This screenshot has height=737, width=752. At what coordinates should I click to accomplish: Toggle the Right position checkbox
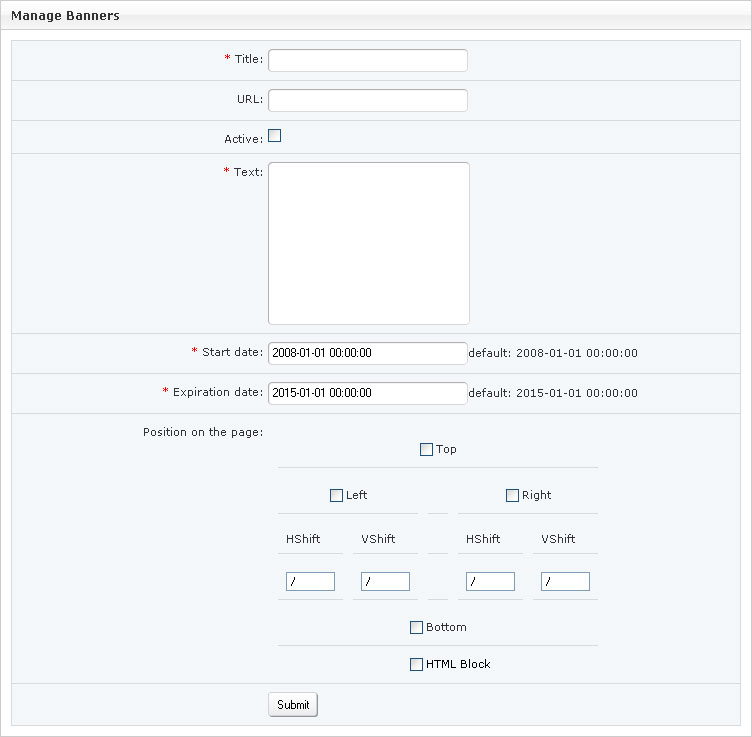click(513, 495)
